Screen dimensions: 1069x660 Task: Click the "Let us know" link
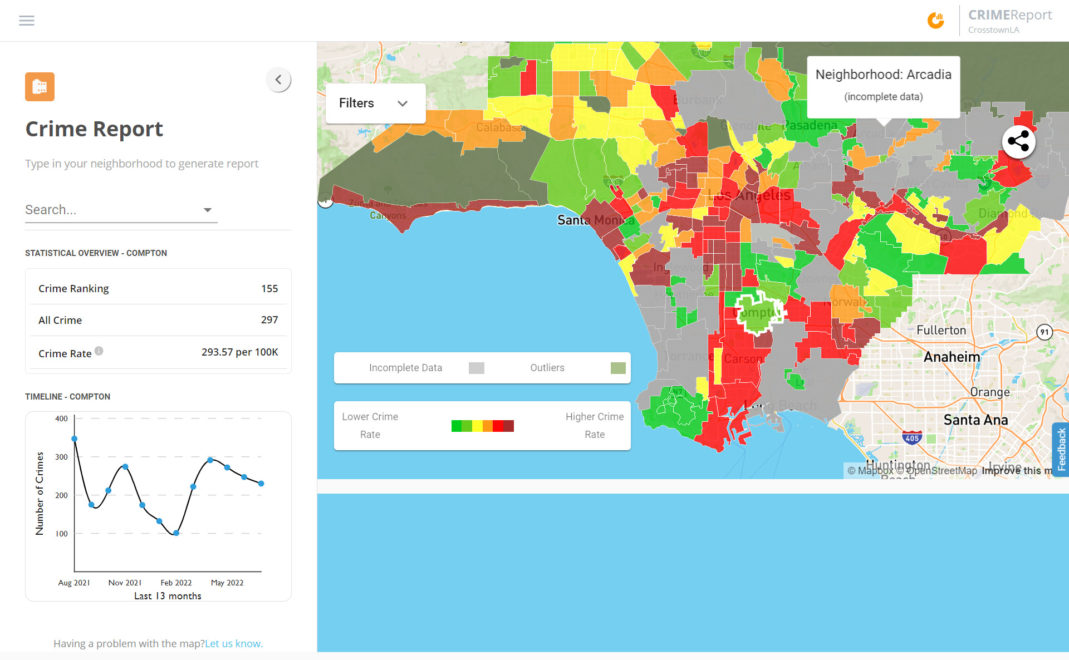(233, 643)
